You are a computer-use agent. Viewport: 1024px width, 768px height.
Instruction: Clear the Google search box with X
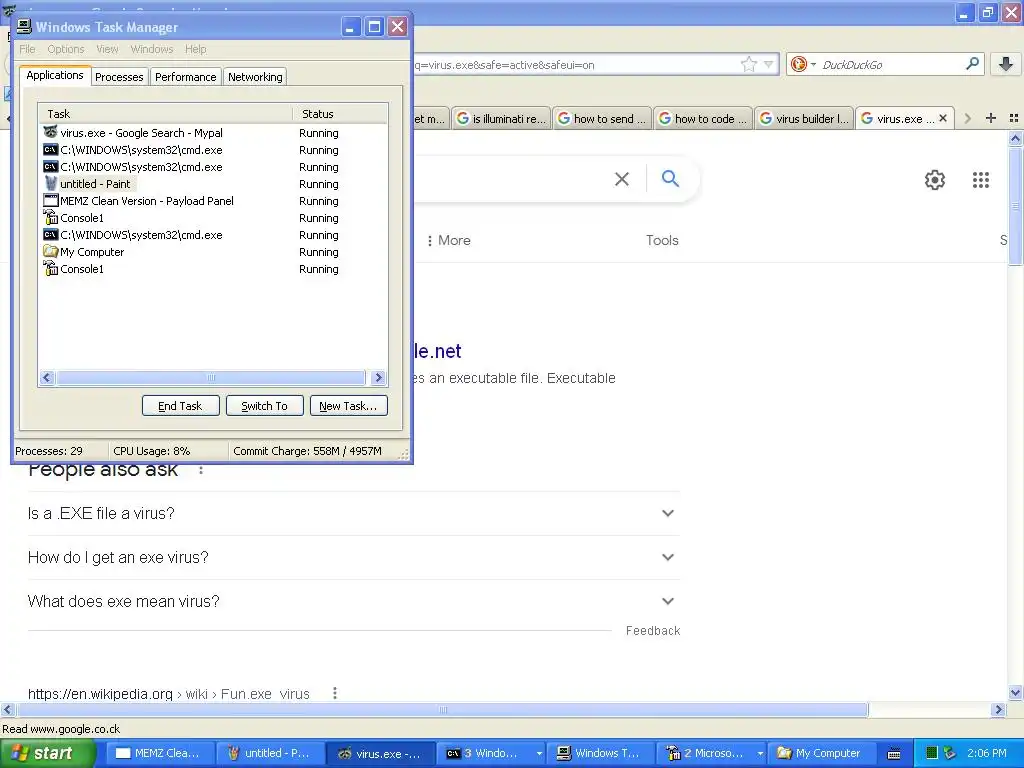622,179
